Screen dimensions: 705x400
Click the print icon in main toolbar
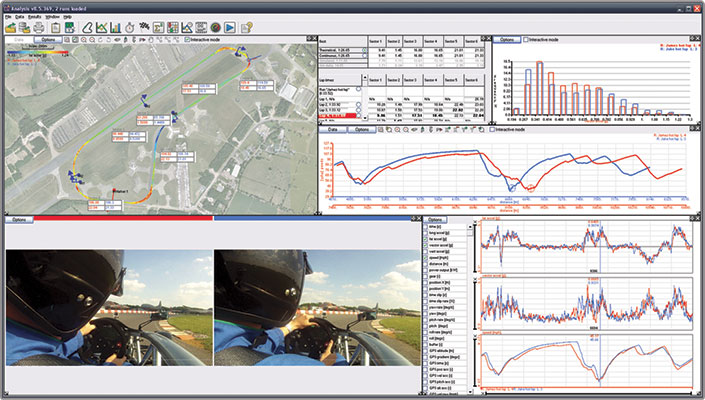[39, 27]
